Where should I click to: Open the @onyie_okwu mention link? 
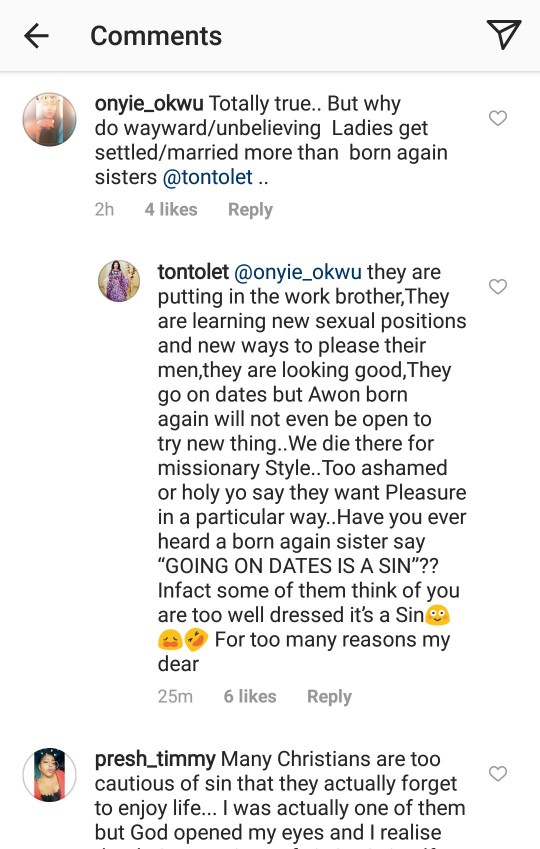297,272
